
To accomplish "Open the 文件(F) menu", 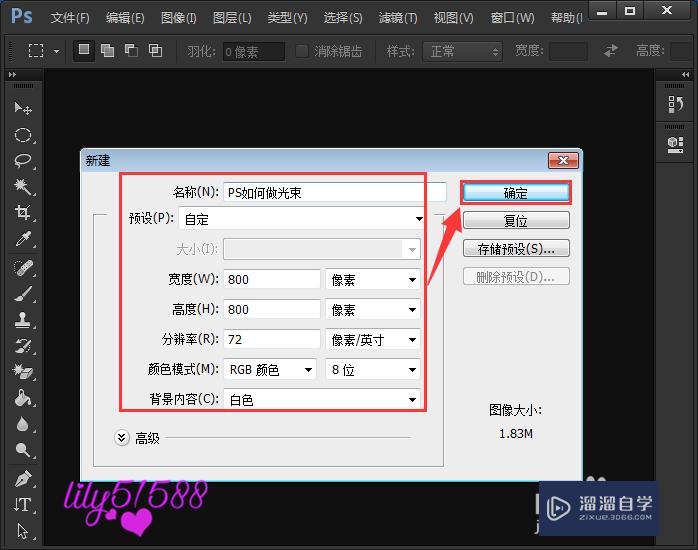I will [70, 18].
